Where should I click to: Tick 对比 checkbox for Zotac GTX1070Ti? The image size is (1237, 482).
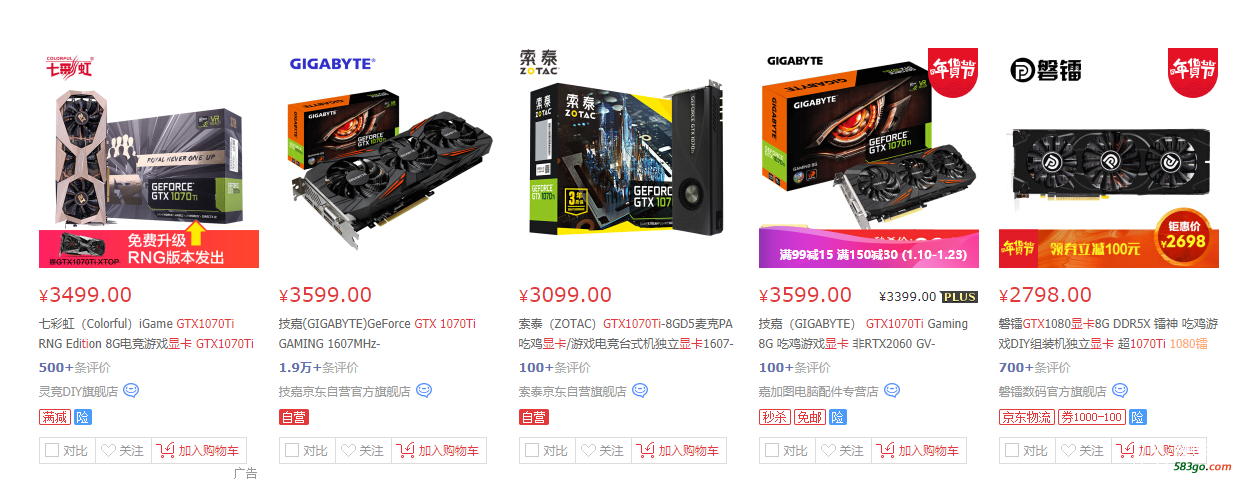click(532, 451)
